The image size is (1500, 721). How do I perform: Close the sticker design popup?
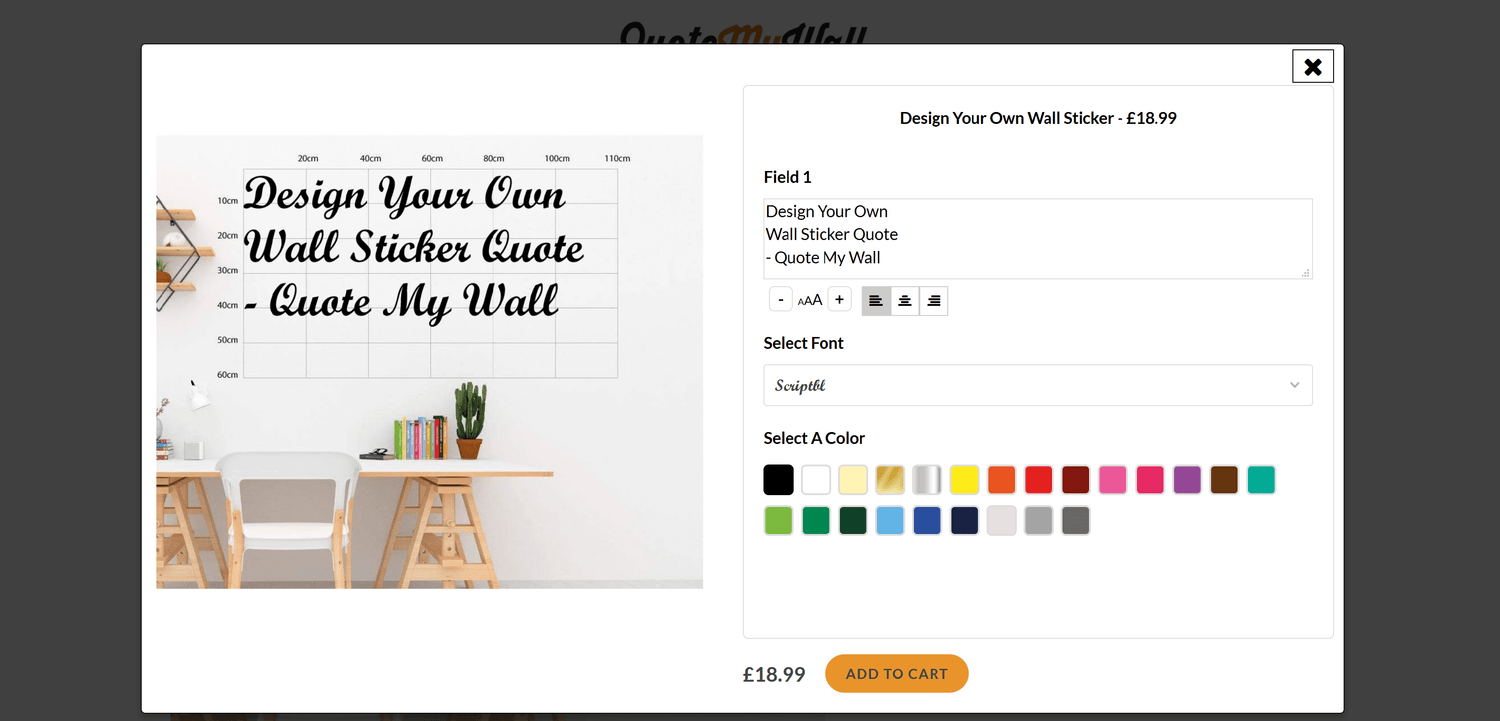(1312, 66)
